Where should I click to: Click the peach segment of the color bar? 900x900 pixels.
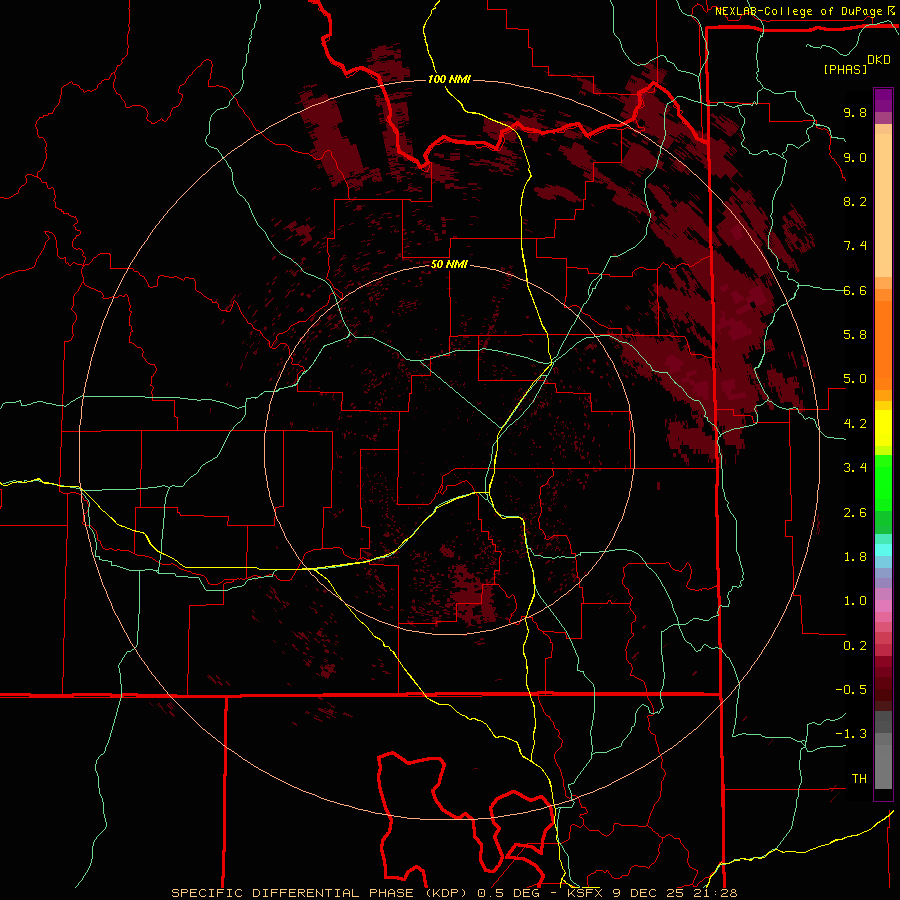coord(883,205)
